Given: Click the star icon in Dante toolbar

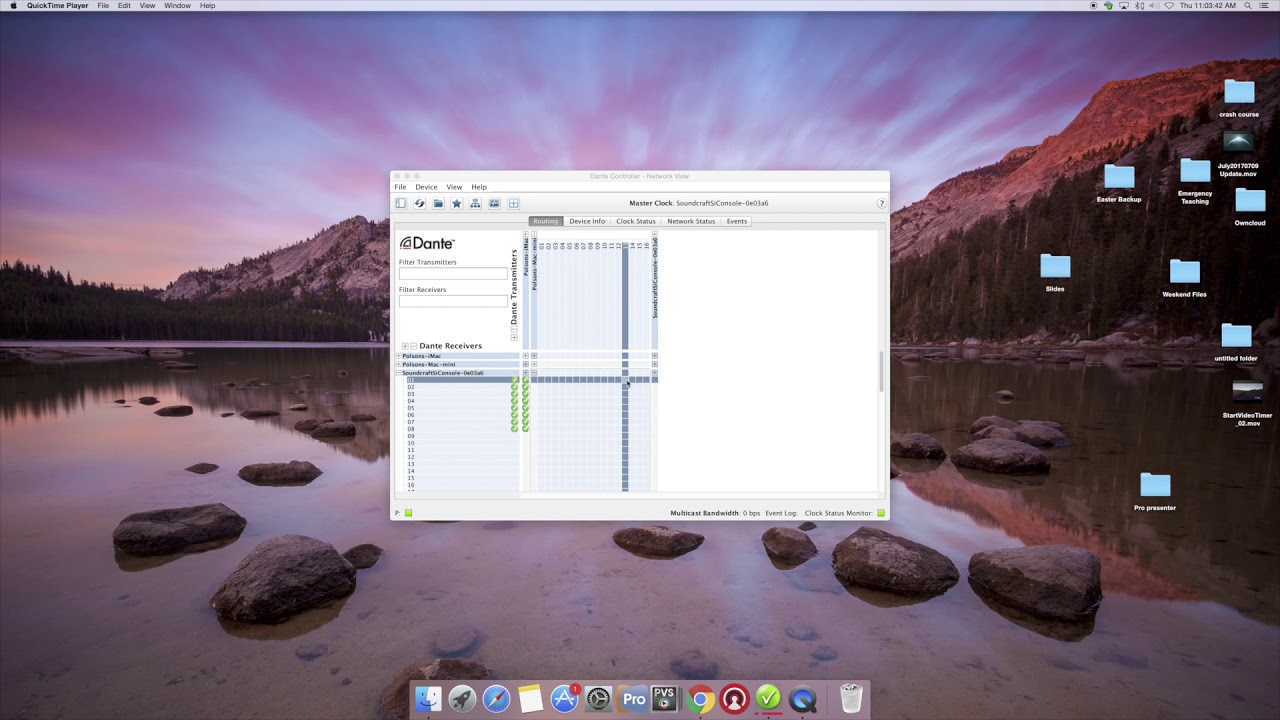Looking at the screenshot, I should coord(457,203).
